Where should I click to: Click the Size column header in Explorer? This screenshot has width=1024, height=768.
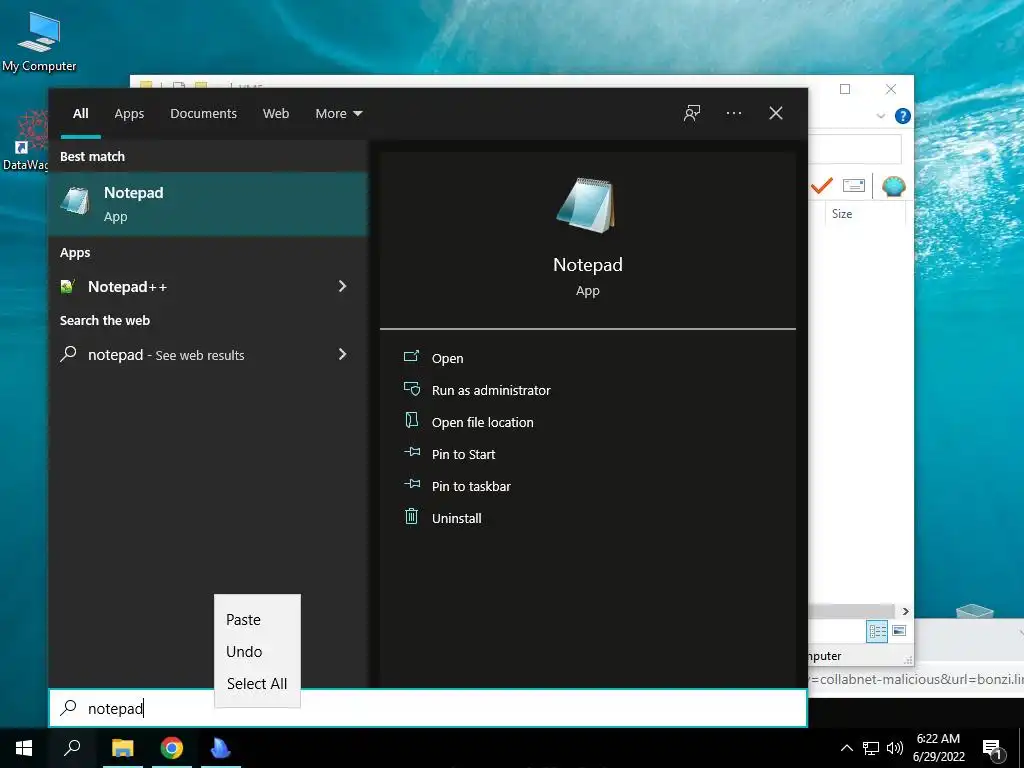(842, 214)
